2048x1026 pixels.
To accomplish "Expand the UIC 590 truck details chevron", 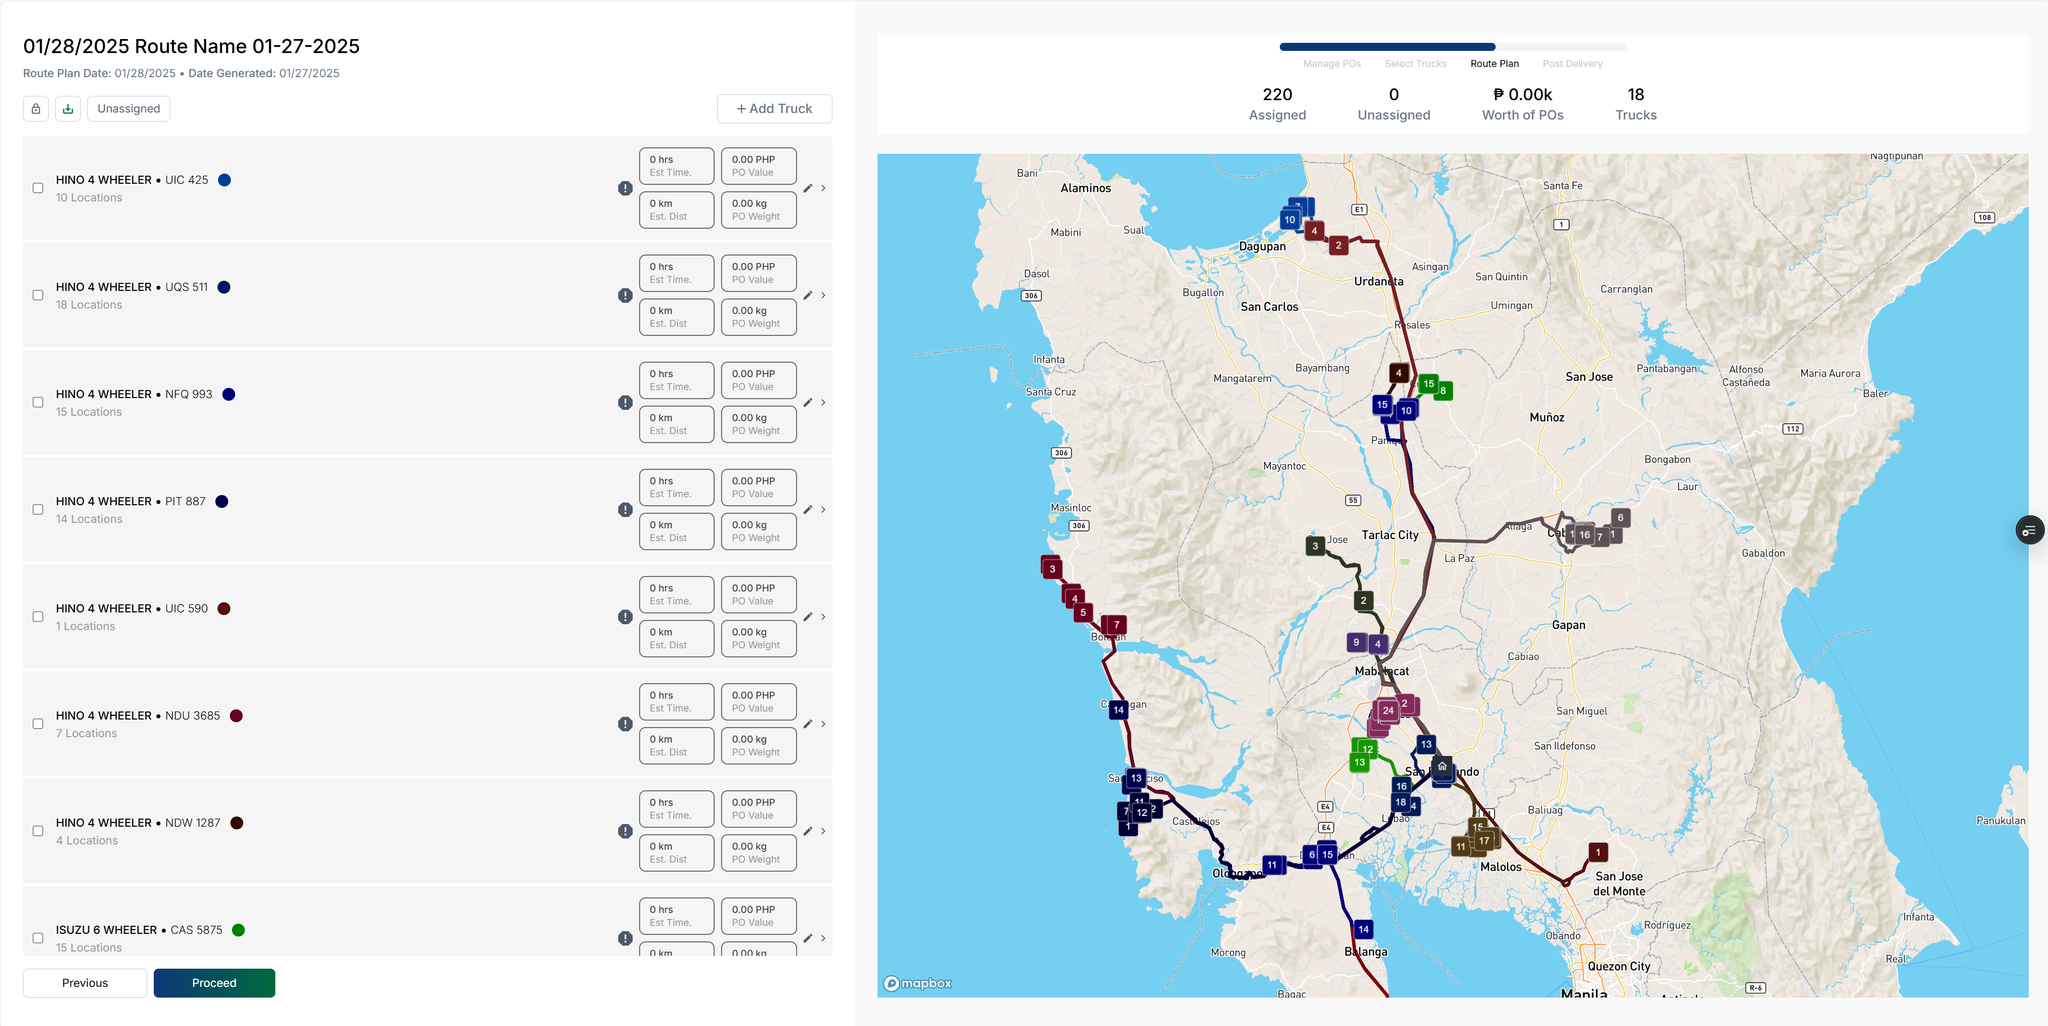I will coord(823,617).
